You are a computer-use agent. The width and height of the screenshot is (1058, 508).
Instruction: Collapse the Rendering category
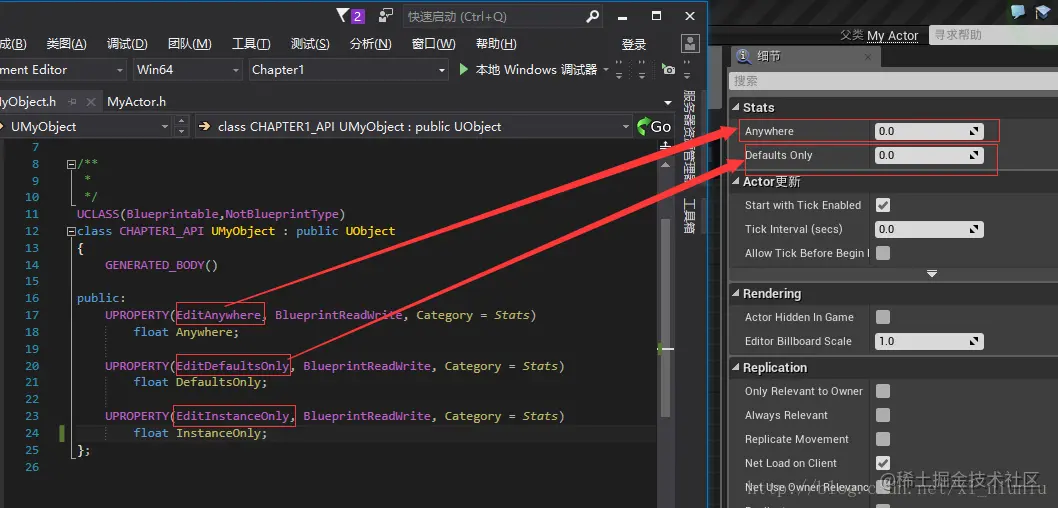[735, 293]
